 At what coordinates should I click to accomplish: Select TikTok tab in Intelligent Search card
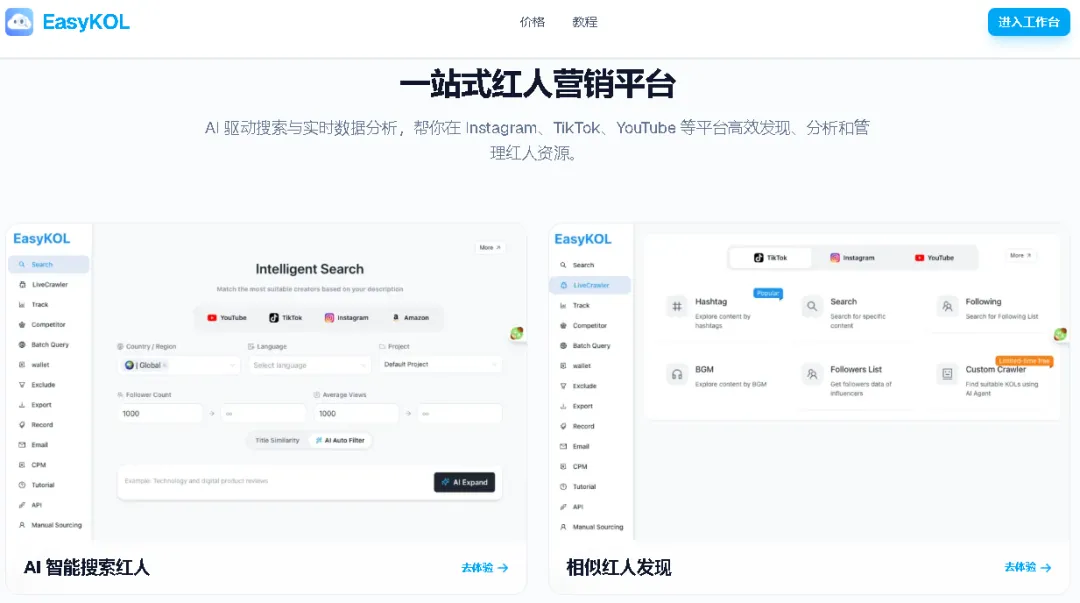(285, 318)
